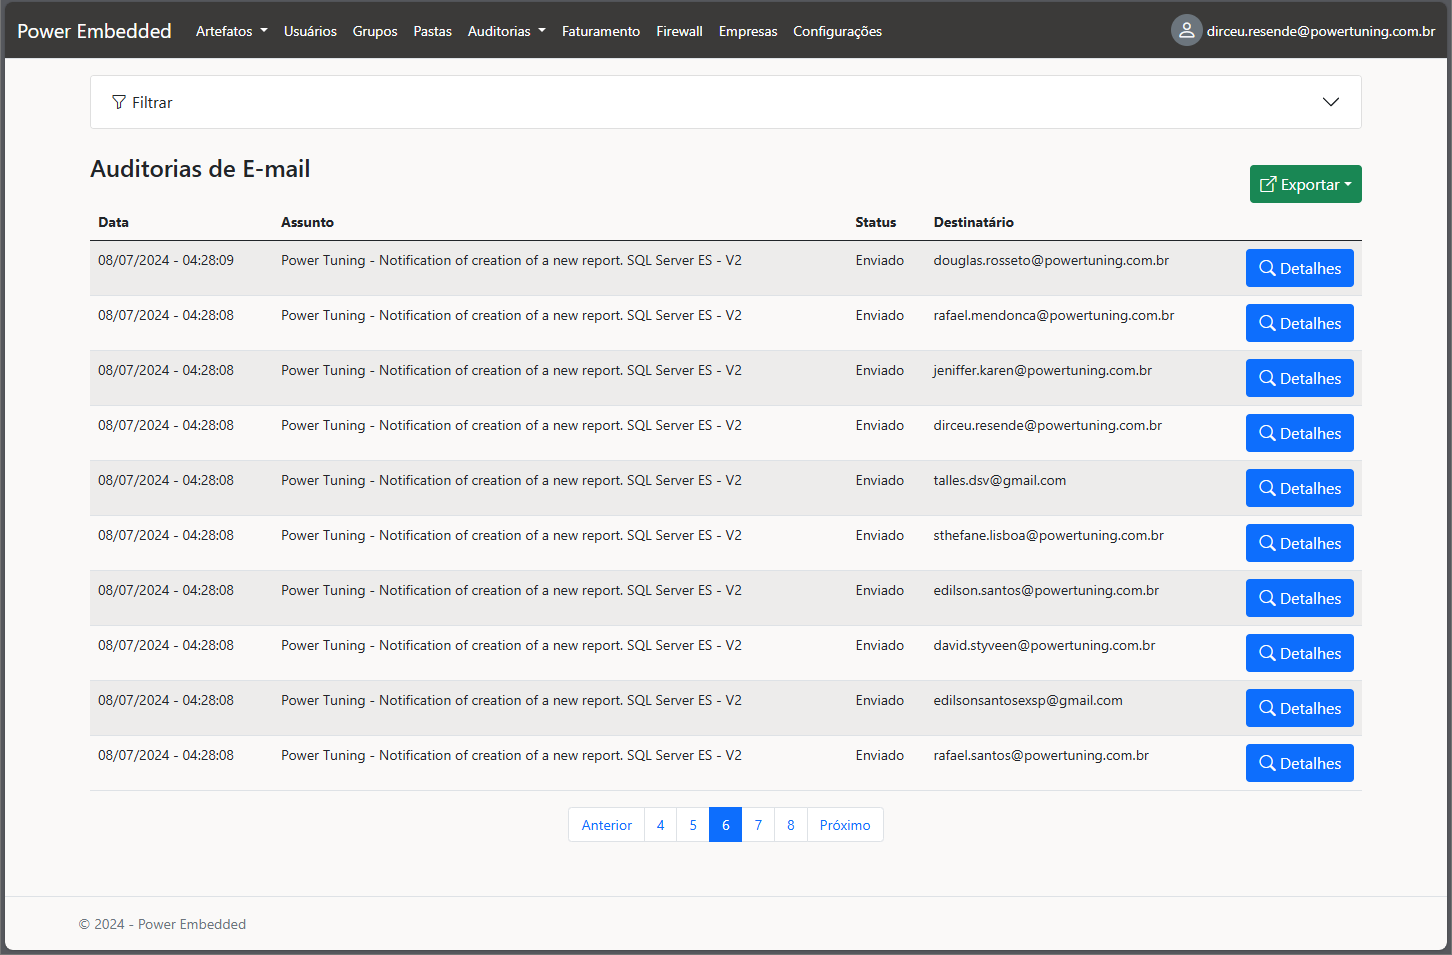This screenshot has width=1452, height=955.
Task: View details of talles.dsv@gmail.com email
Action: point(1299,488)
